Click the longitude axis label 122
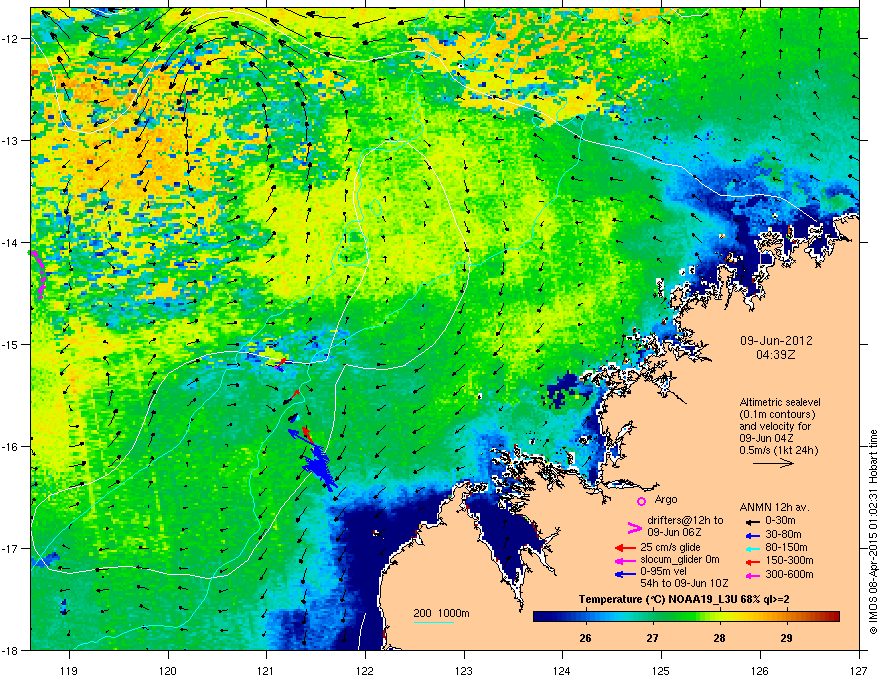 tap(365, 670)
